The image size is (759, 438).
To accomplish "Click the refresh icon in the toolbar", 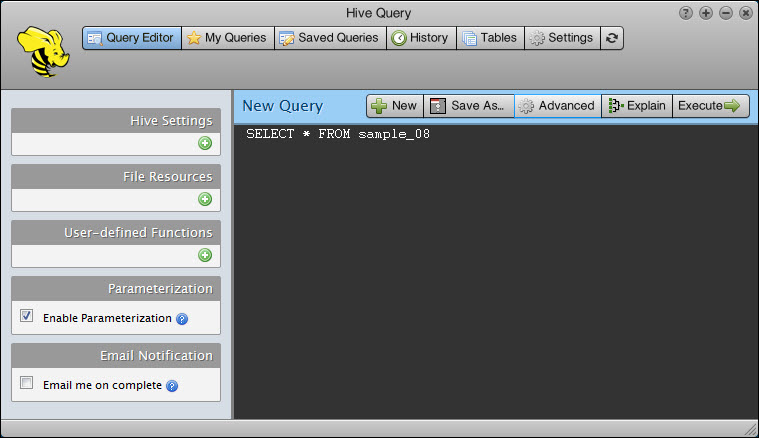I will pyautogui.click(x=612, y=38).
